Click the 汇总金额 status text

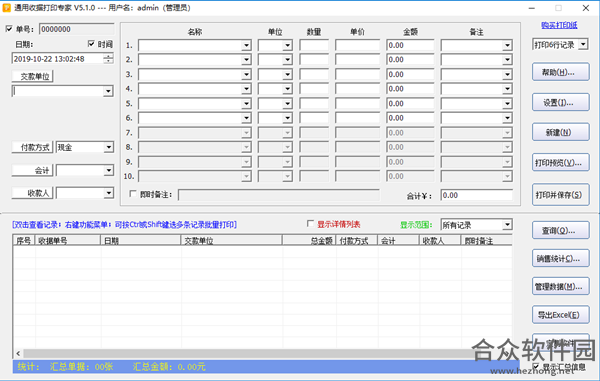click(169, 367)
